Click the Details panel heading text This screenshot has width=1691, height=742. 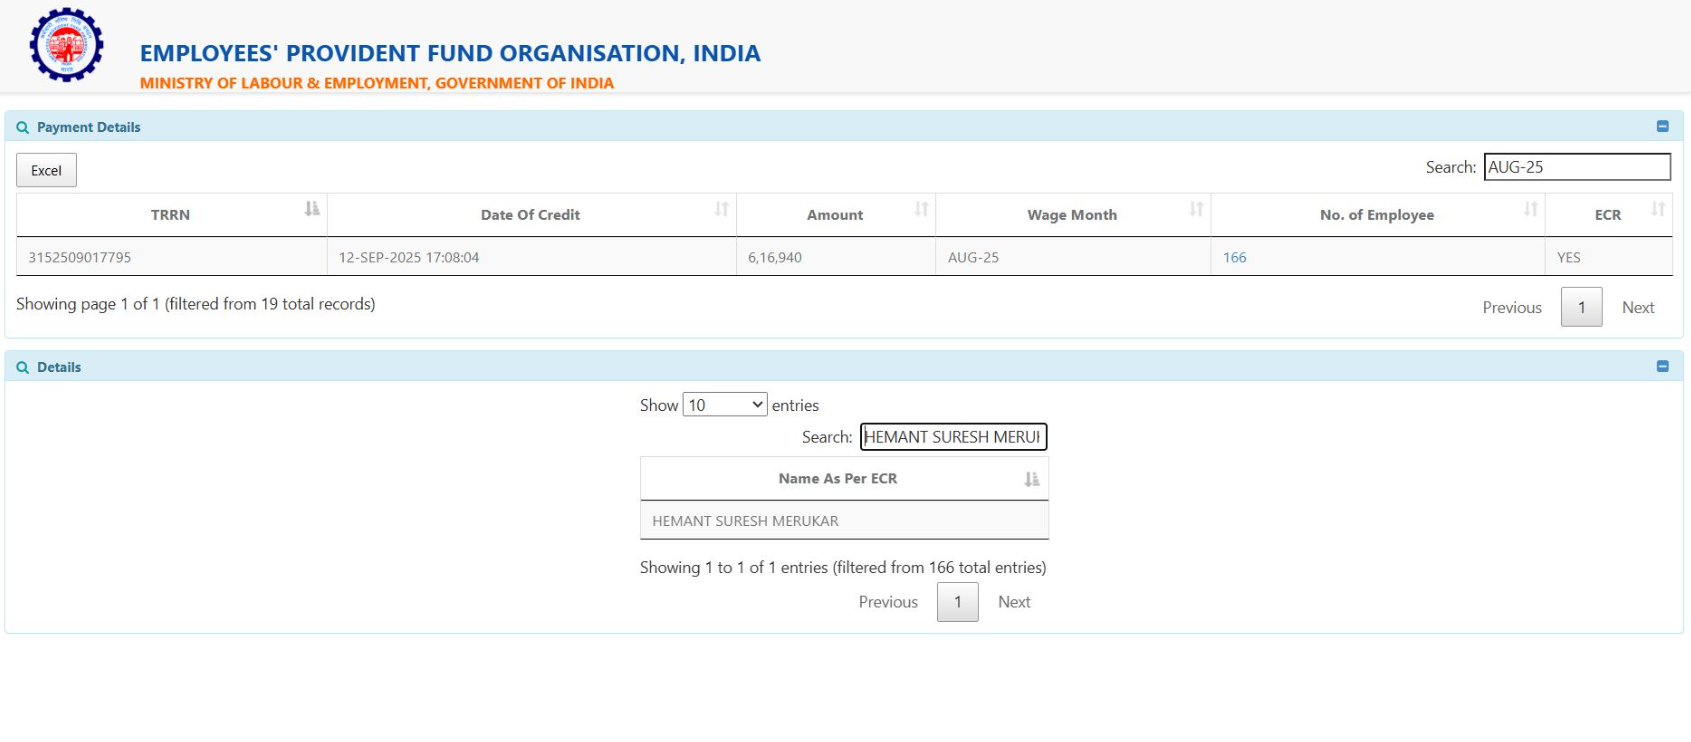click(59, 367)
